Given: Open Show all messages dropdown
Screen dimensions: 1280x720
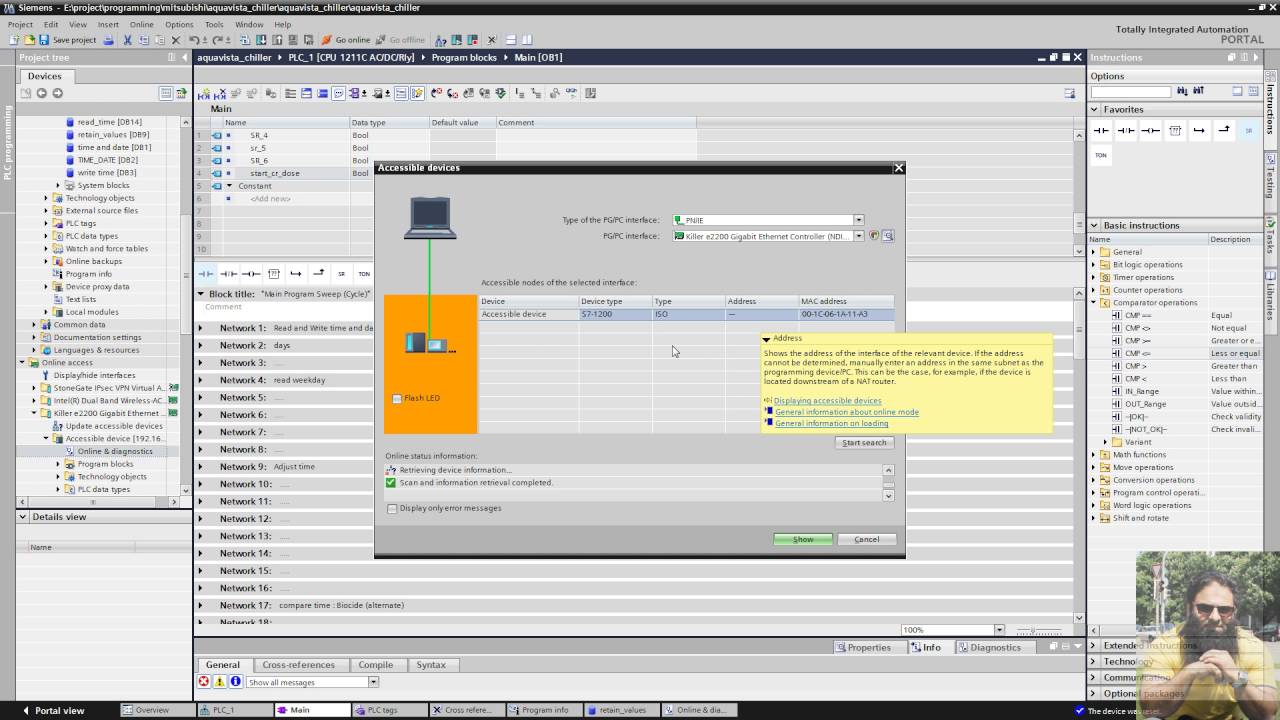Looking at the screenshot, I should coord(373,682).
